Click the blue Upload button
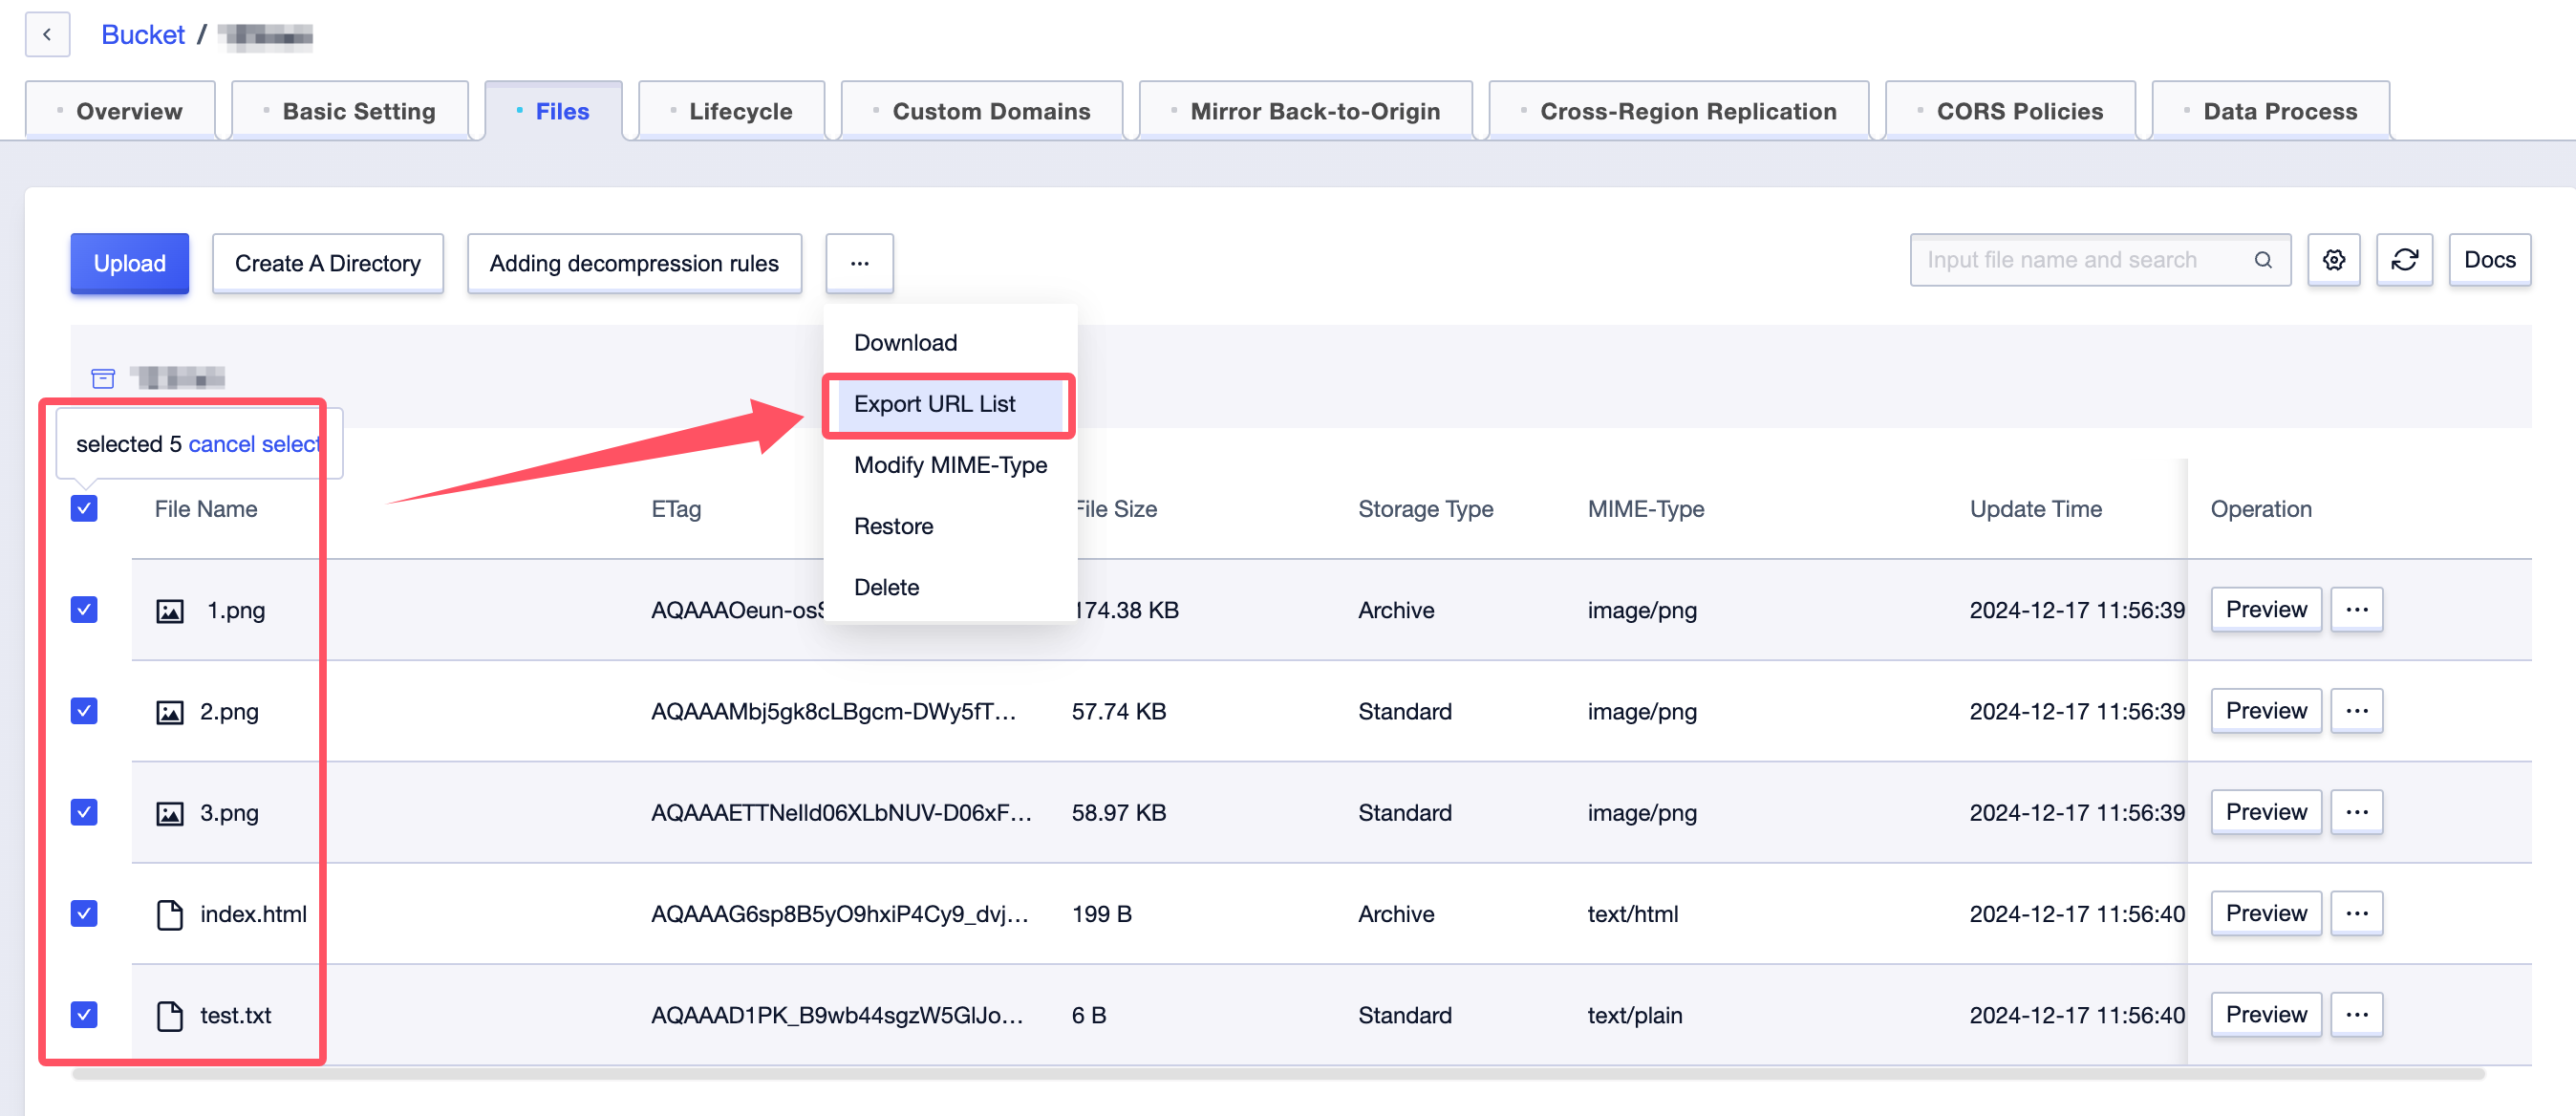 (129, 263)
